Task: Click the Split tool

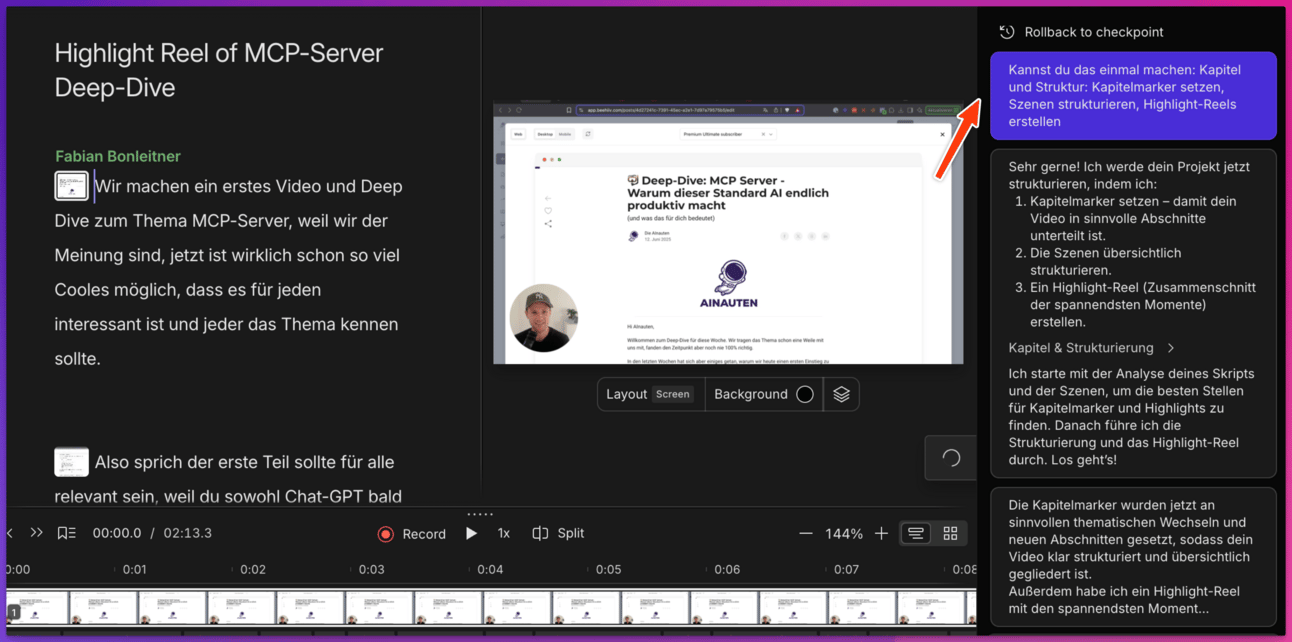Action: click(x=558, y=534)
